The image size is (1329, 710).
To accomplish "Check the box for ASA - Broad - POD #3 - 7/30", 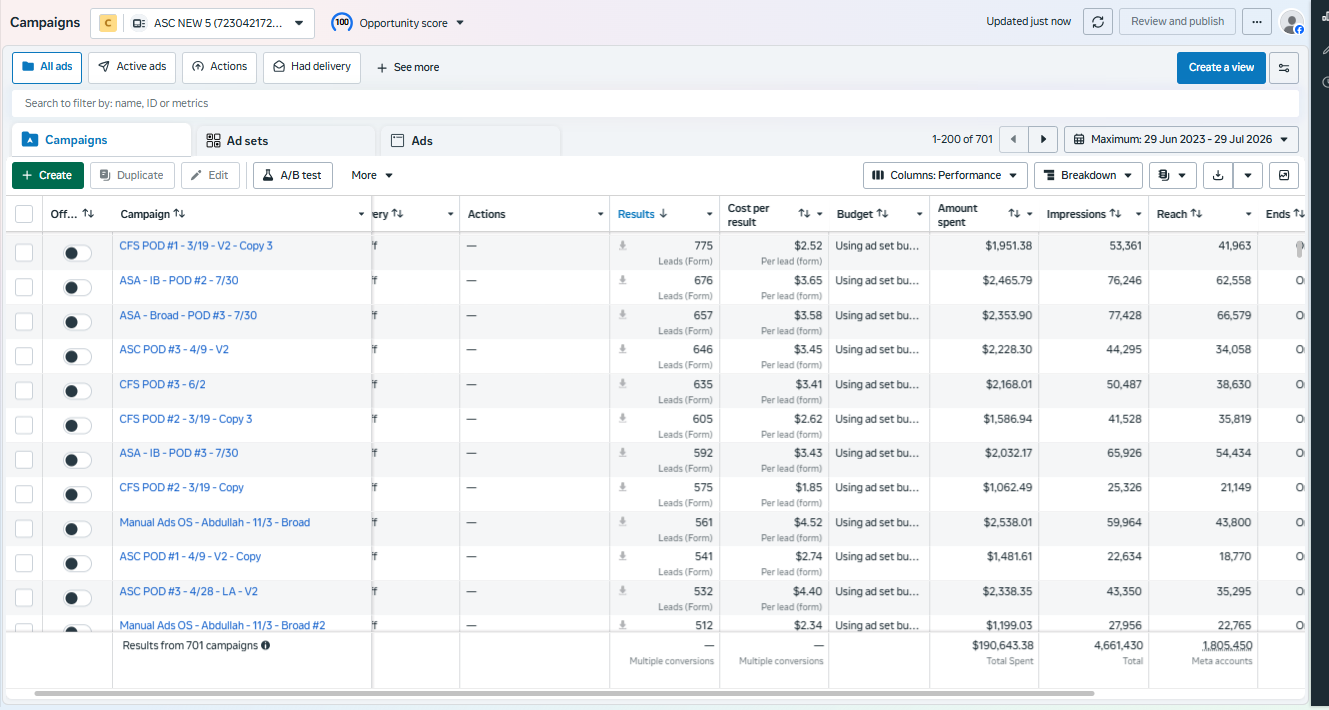I will pos(24,322).
